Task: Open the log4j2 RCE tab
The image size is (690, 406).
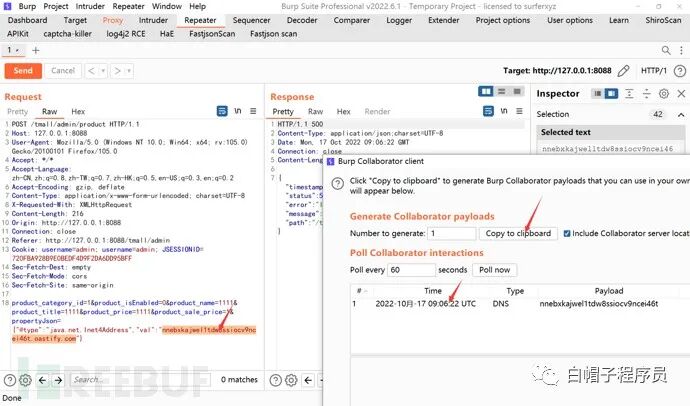Action: [126, 34]
